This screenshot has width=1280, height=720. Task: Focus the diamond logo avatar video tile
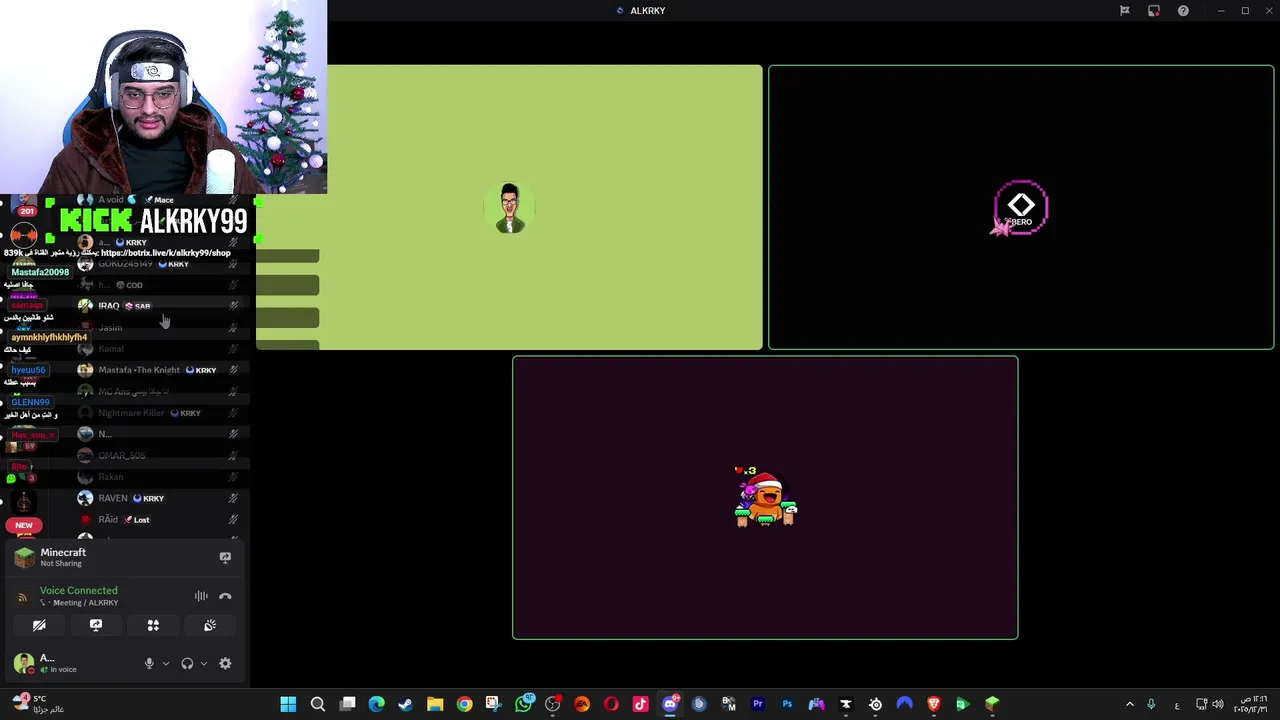[x=1021, y=208]
